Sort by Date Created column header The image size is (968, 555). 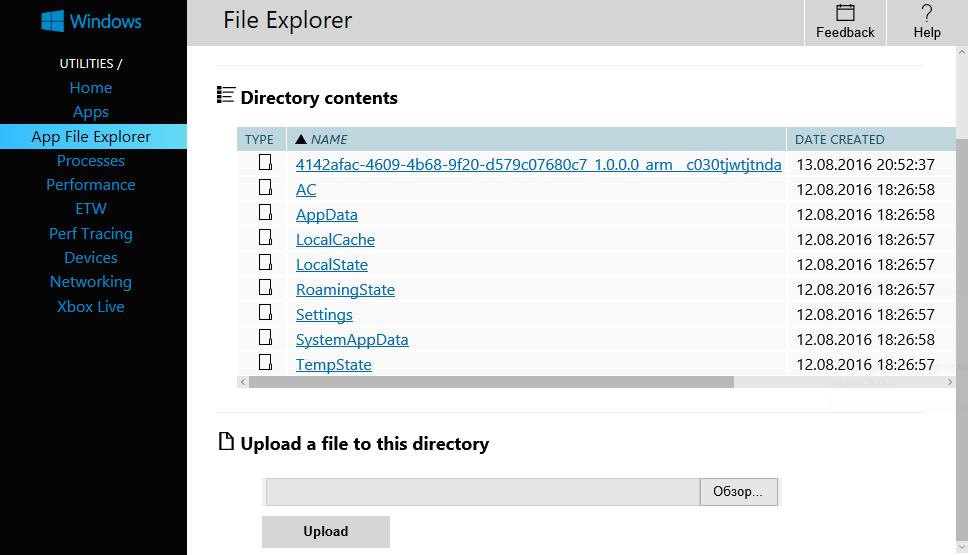[x=840, y=140]
